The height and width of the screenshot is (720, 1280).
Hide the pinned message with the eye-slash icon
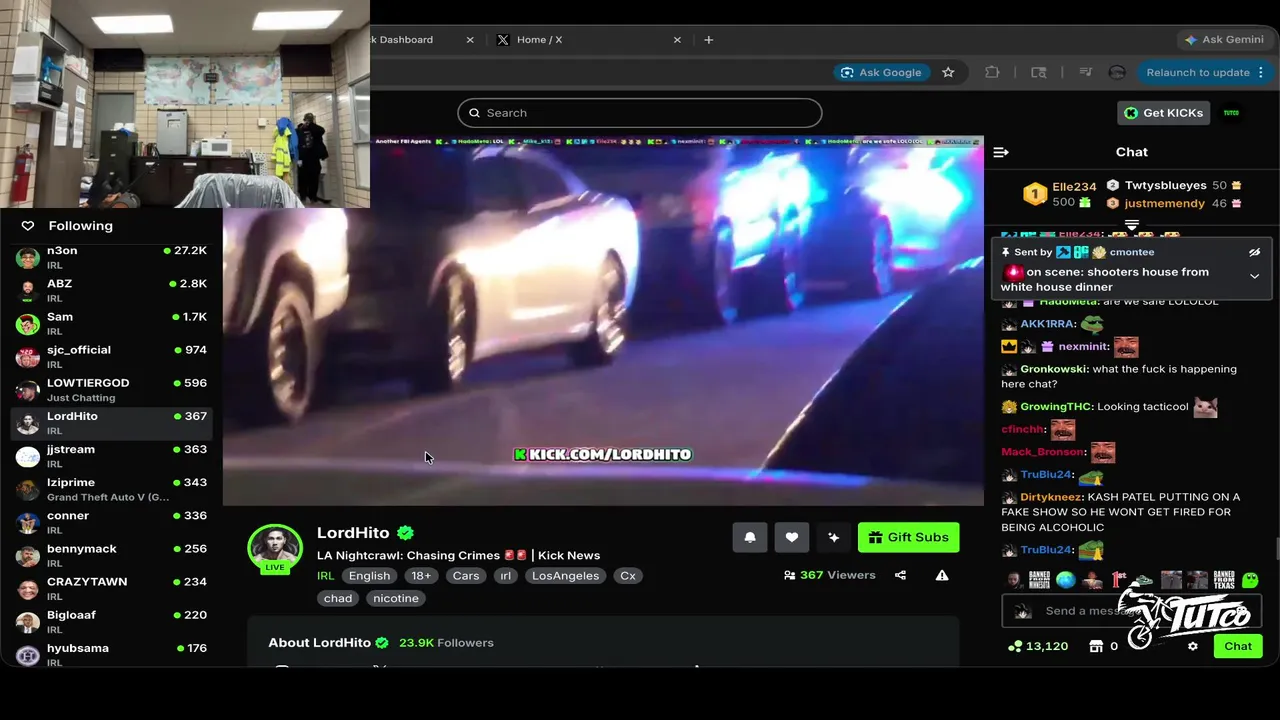point(1254,252)
